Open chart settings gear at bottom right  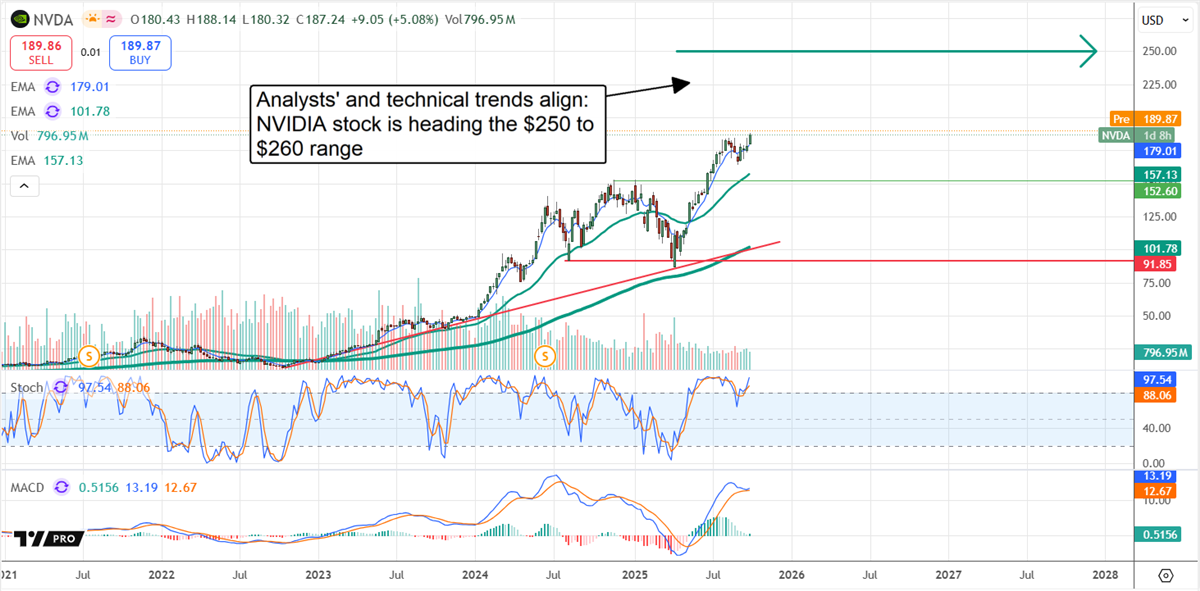click(x=1165, y=576)
